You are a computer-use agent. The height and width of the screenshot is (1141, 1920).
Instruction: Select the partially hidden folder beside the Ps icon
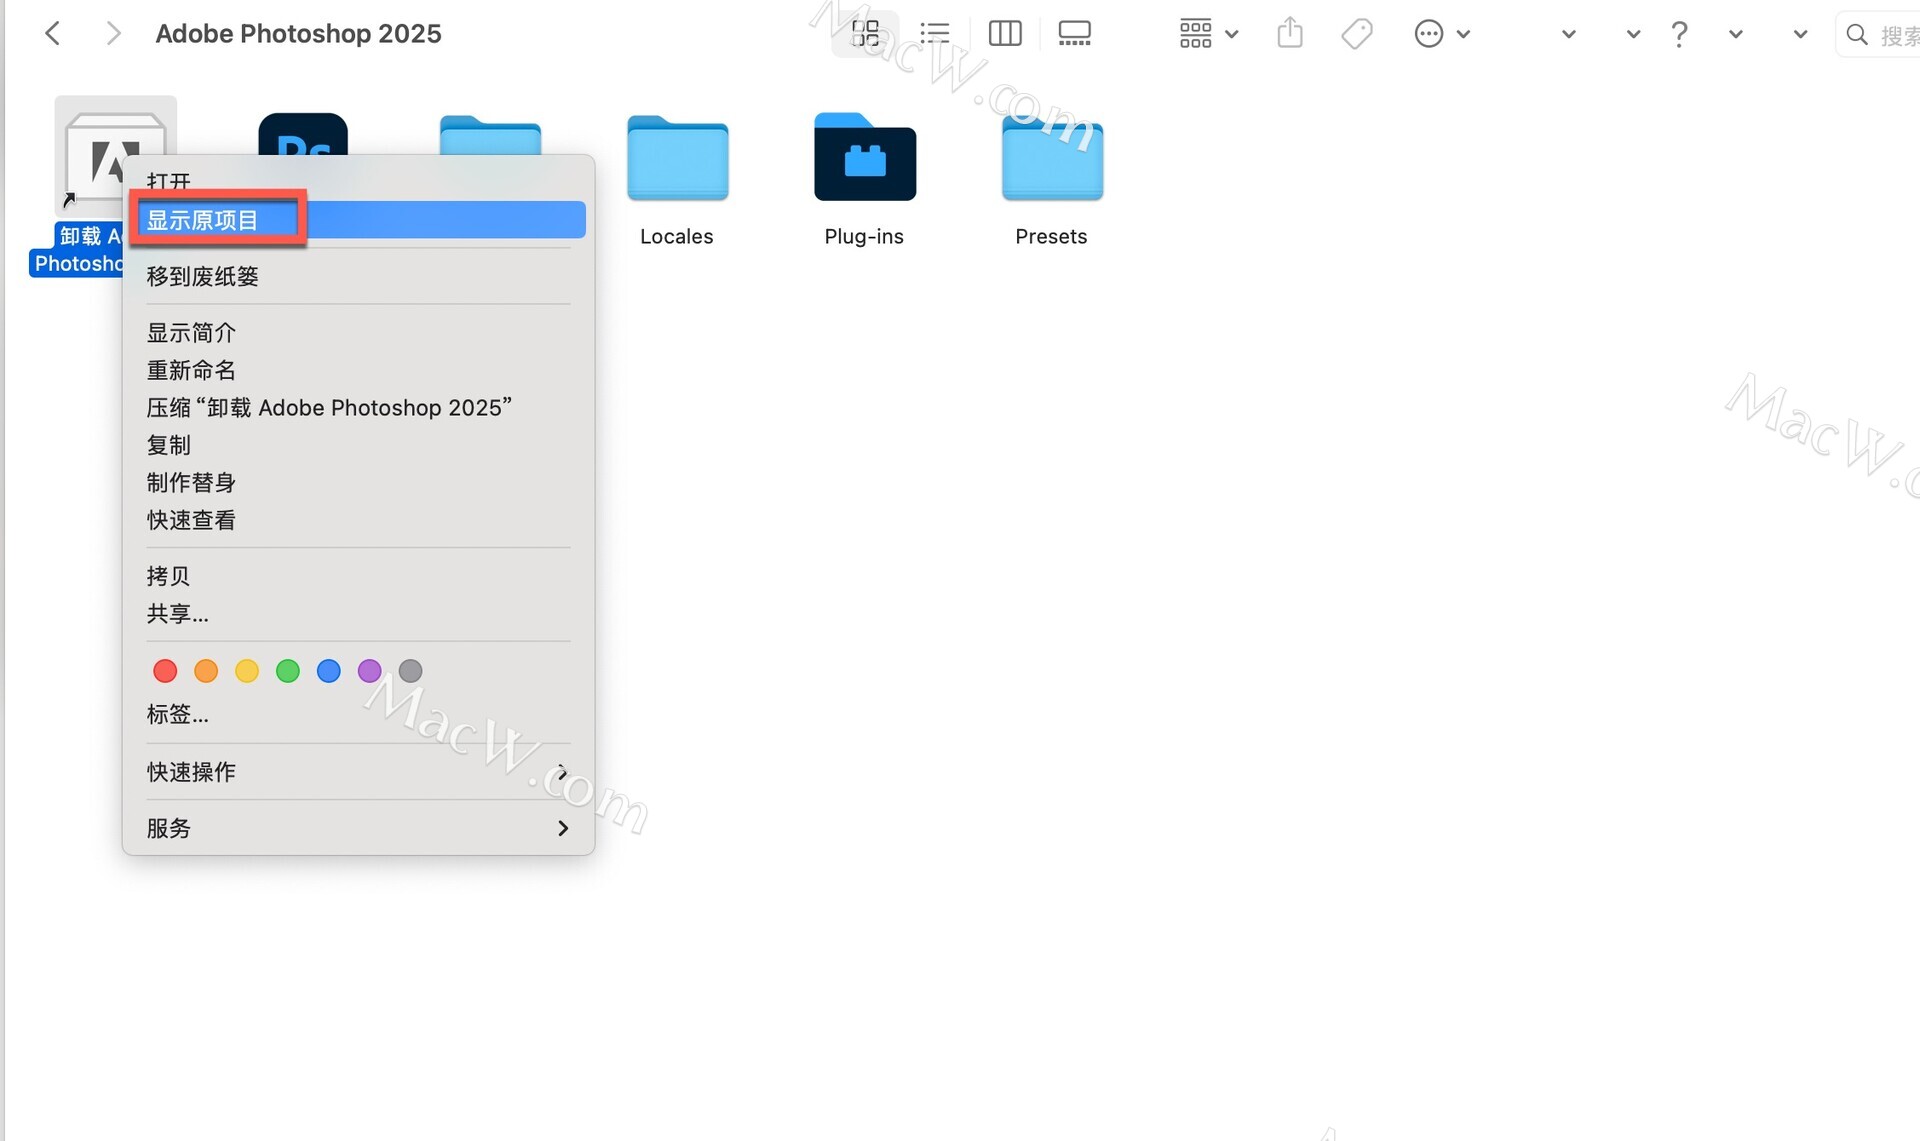tap(490, 136)
